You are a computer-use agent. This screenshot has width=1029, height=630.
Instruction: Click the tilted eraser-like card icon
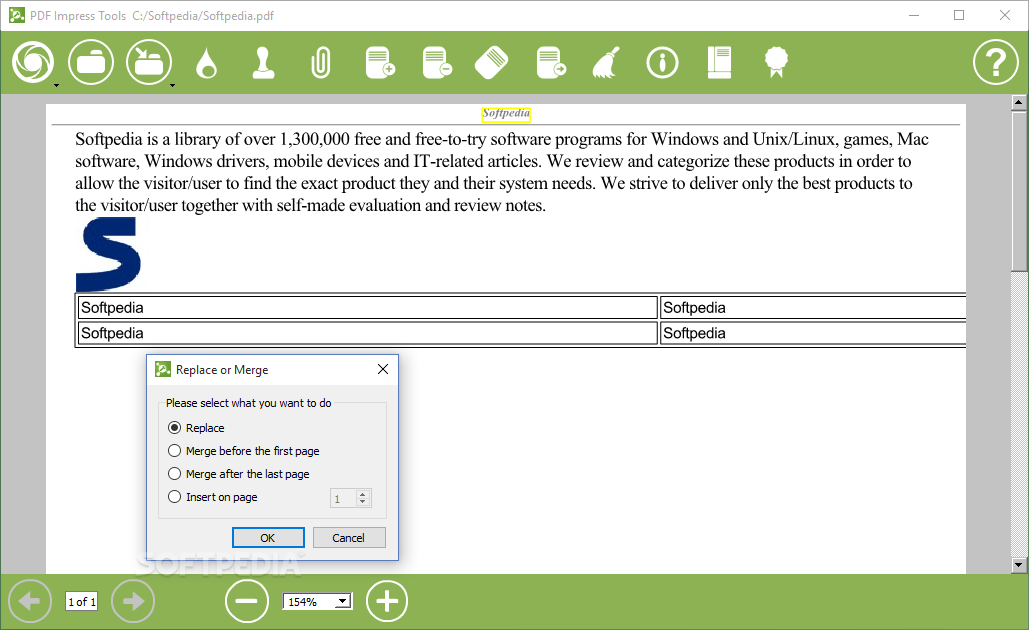[492, 63]
